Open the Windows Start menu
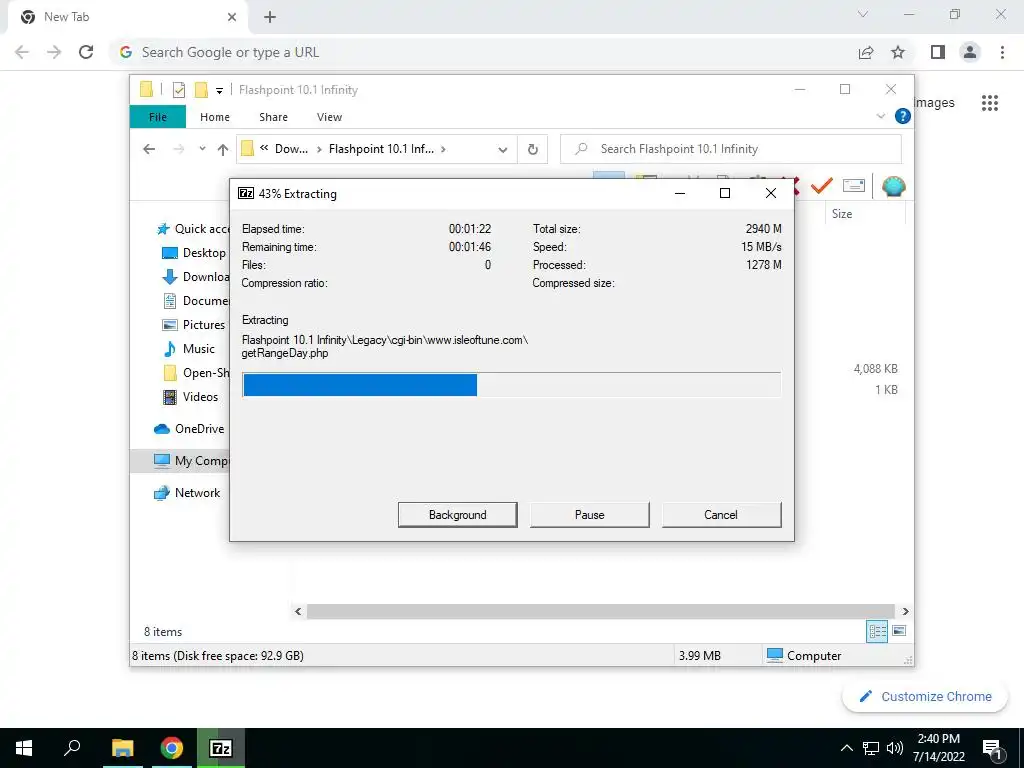 (24, 748)
